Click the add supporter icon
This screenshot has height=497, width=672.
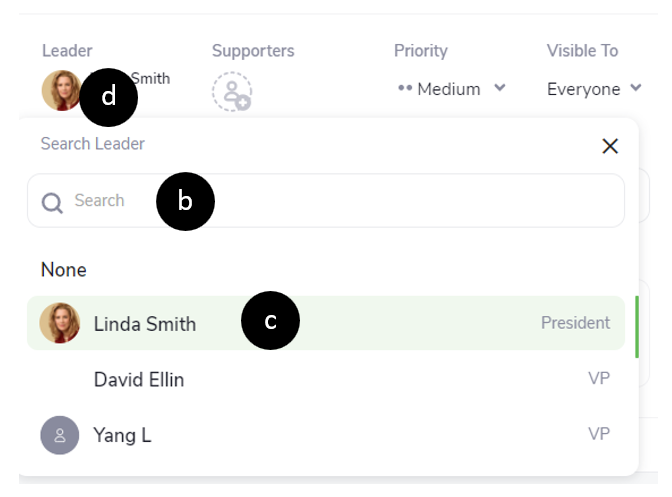point(232,92)
